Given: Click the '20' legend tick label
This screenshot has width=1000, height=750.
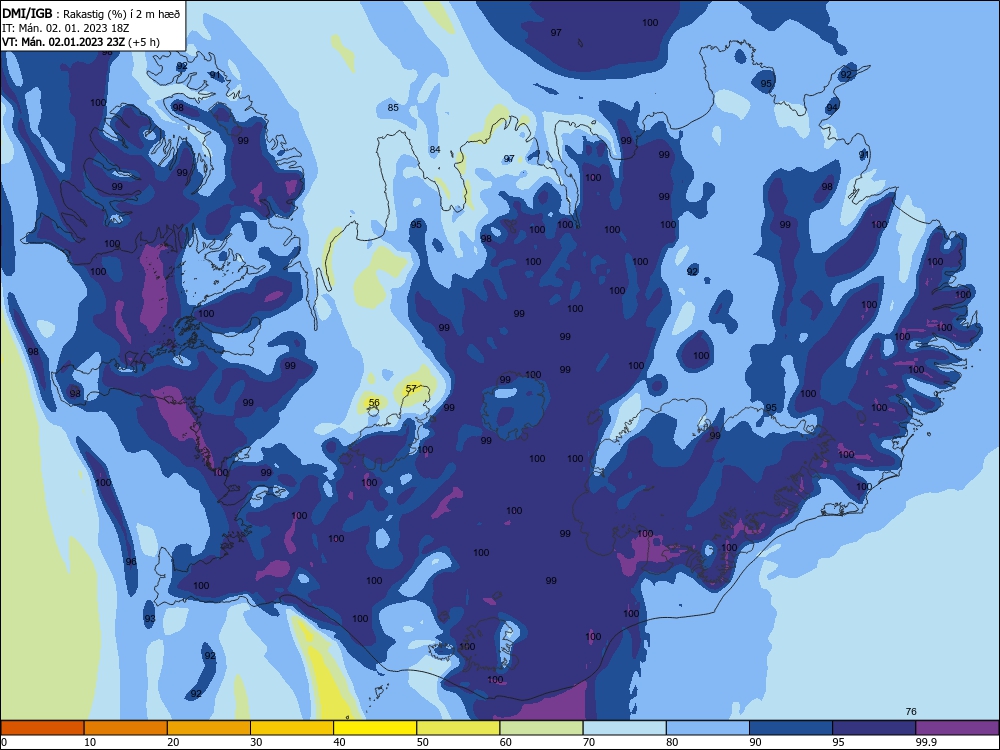Looking at the screenshot, I should click(173, 742).
